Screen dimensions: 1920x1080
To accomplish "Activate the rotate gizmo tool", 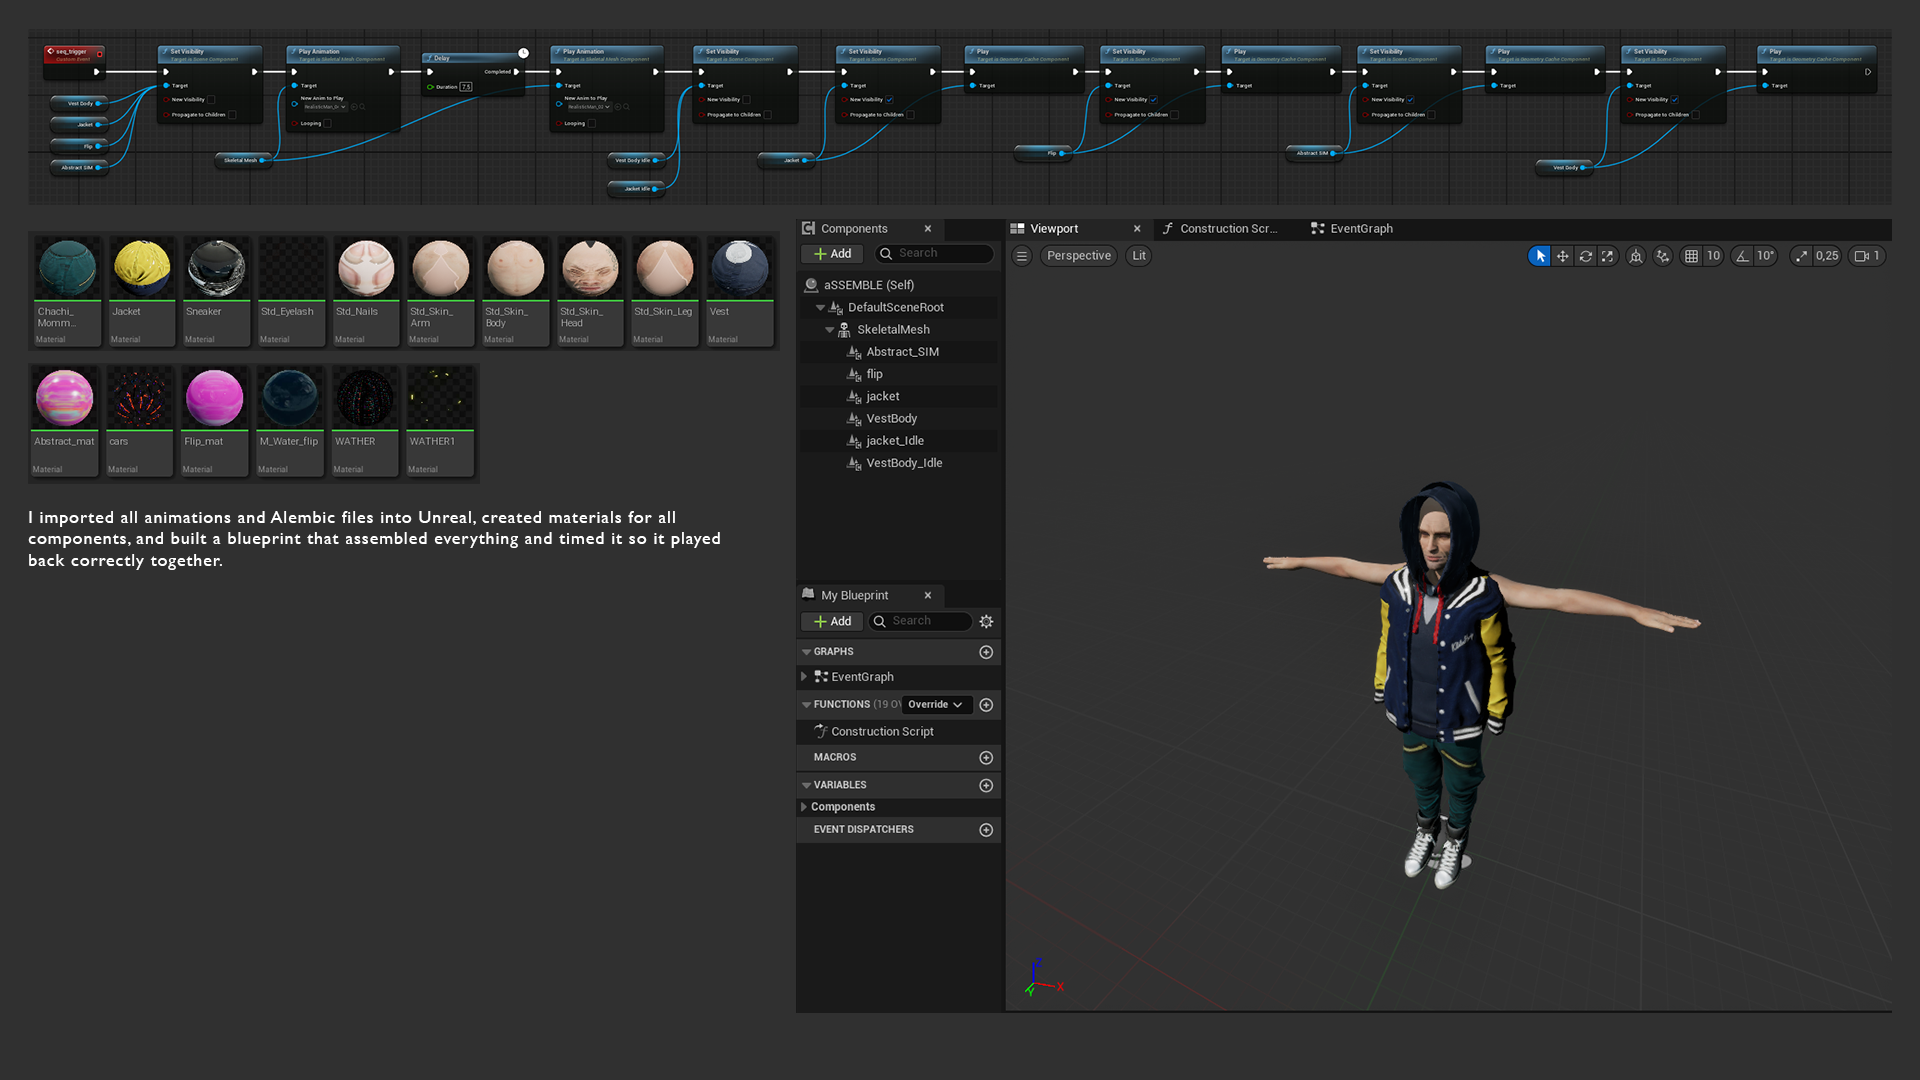I will click(1585, 256).
